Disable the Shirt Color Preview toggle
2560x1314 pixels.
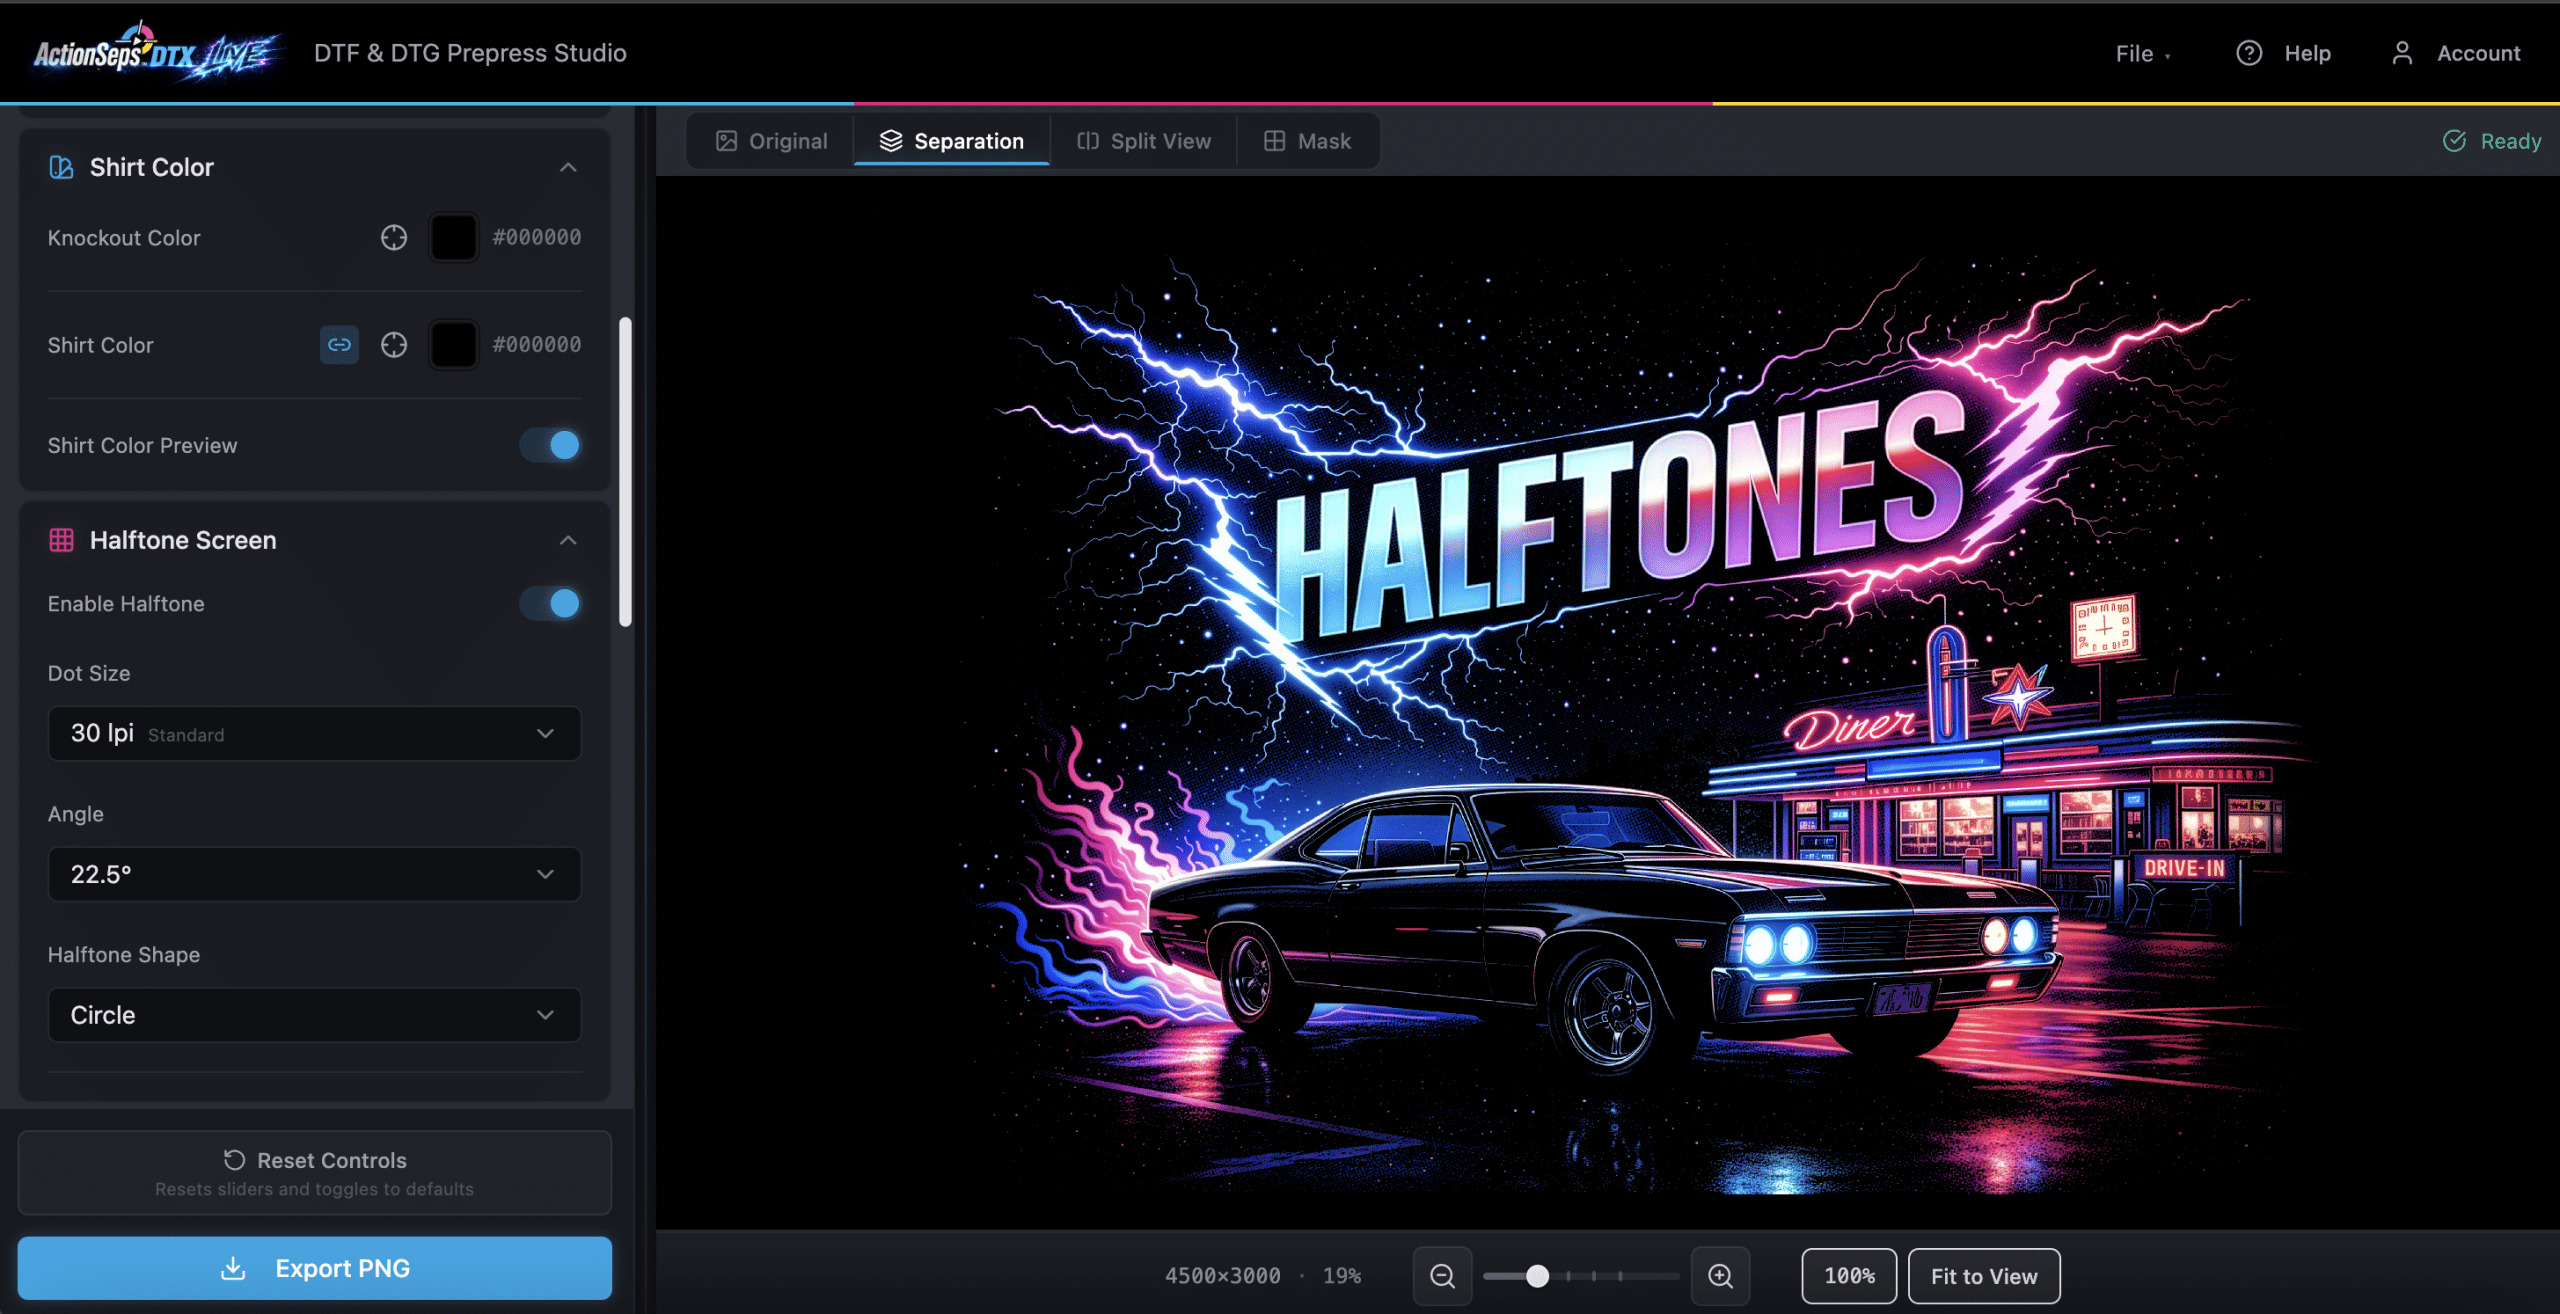point(550,445)
